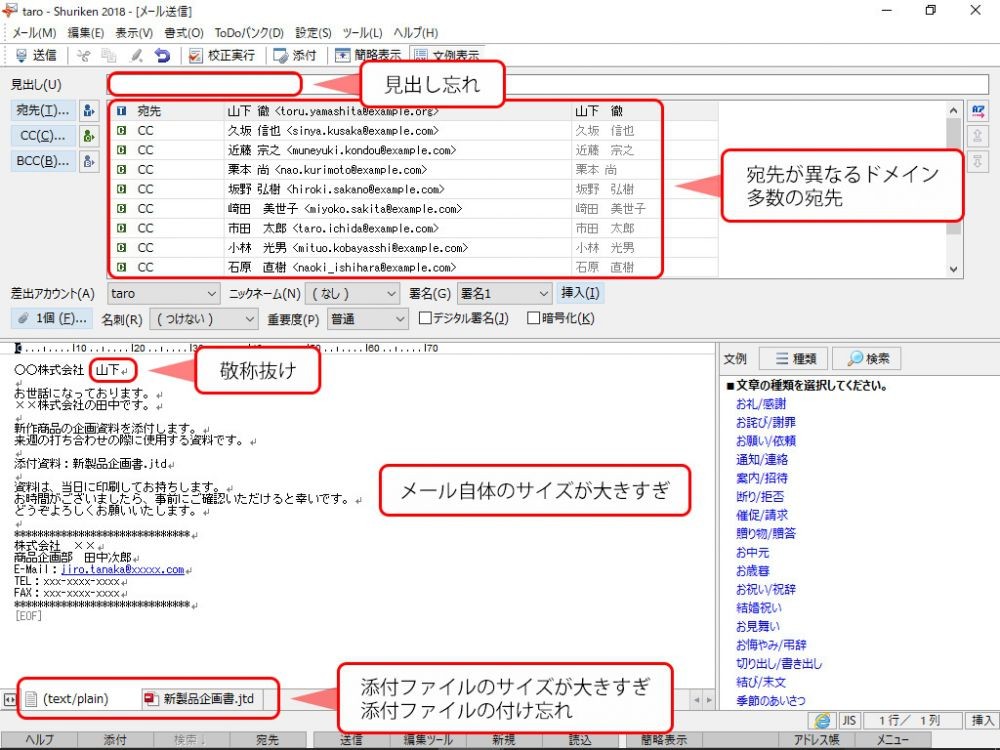
Task: Click the address book icon beside BCC(B)
Action: 89,161
